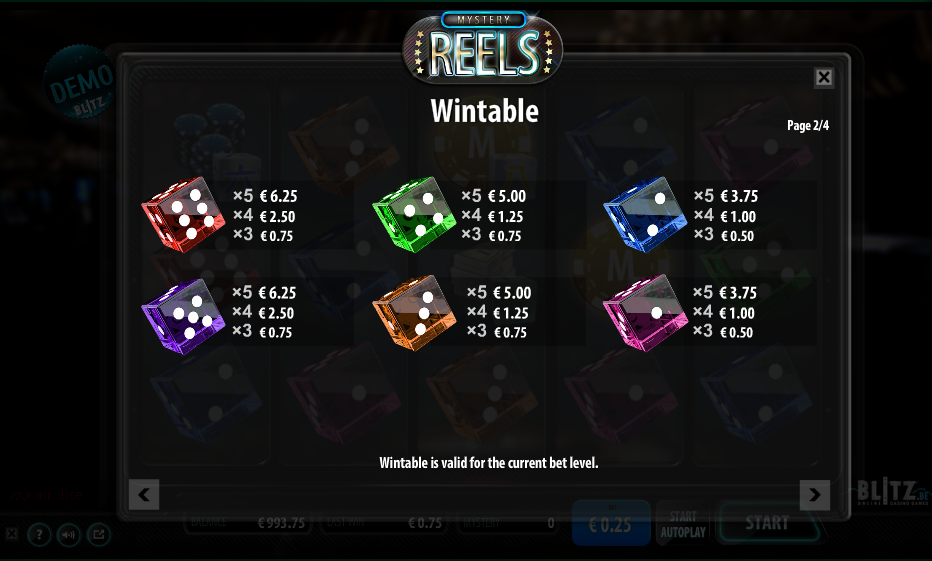Image resolution: width=932 pixels, height=561 pixels.
Task: Go to previous paytable page arrow
Action: pos(144,494)
